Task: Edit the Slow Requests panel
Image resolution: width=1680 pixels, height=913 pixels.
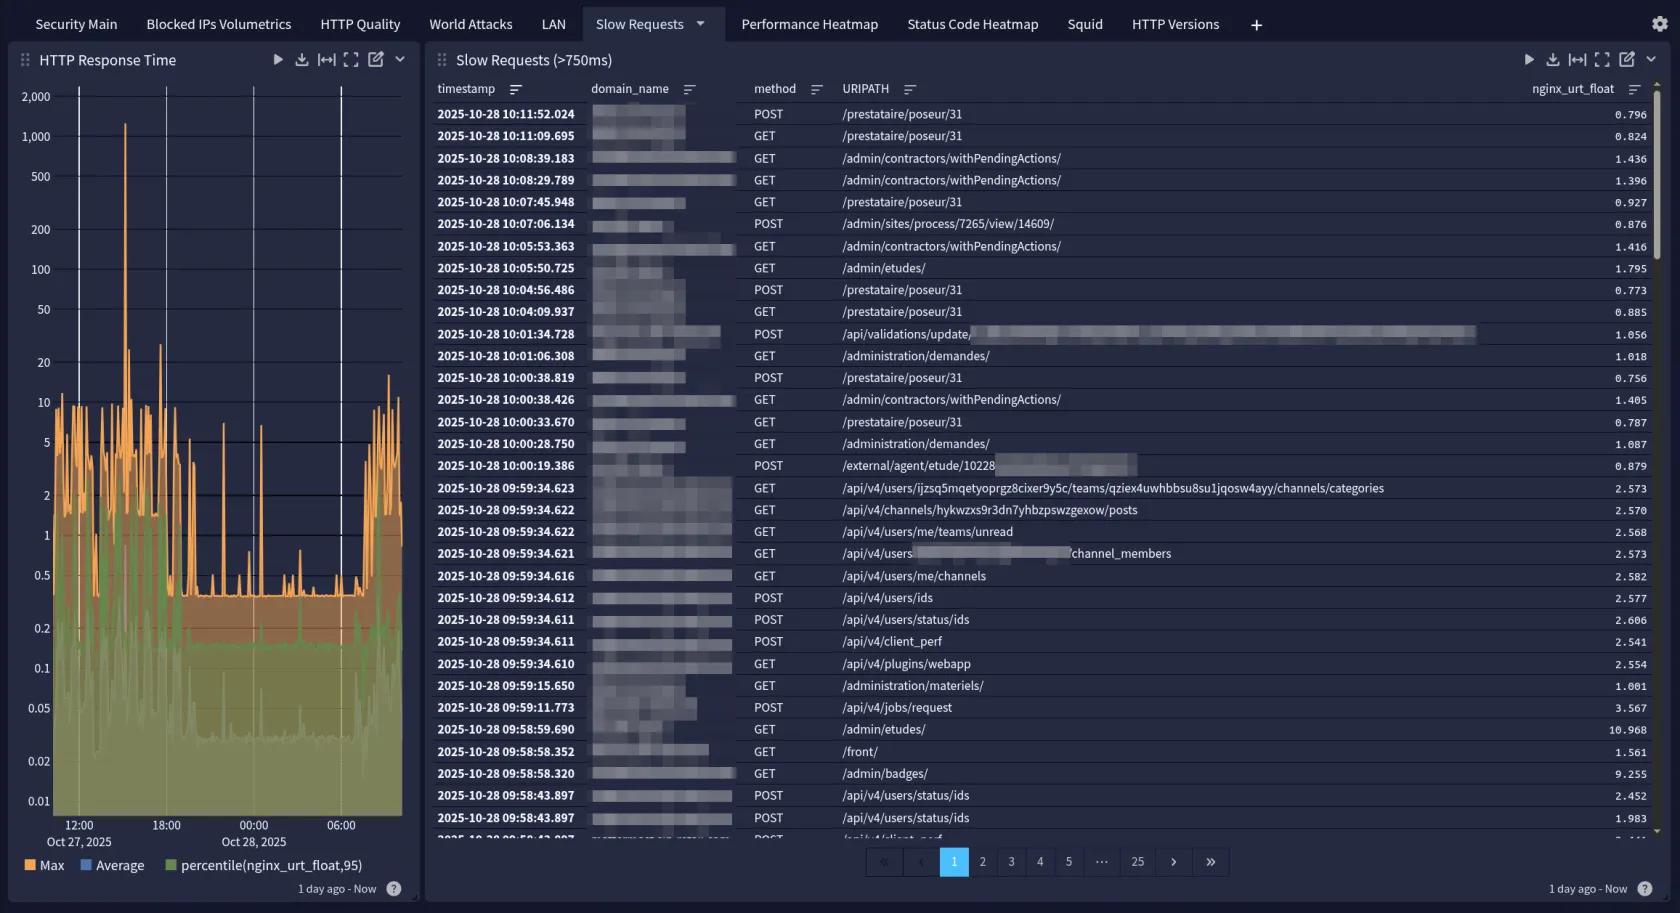Action: click(x=1627, y=60)
